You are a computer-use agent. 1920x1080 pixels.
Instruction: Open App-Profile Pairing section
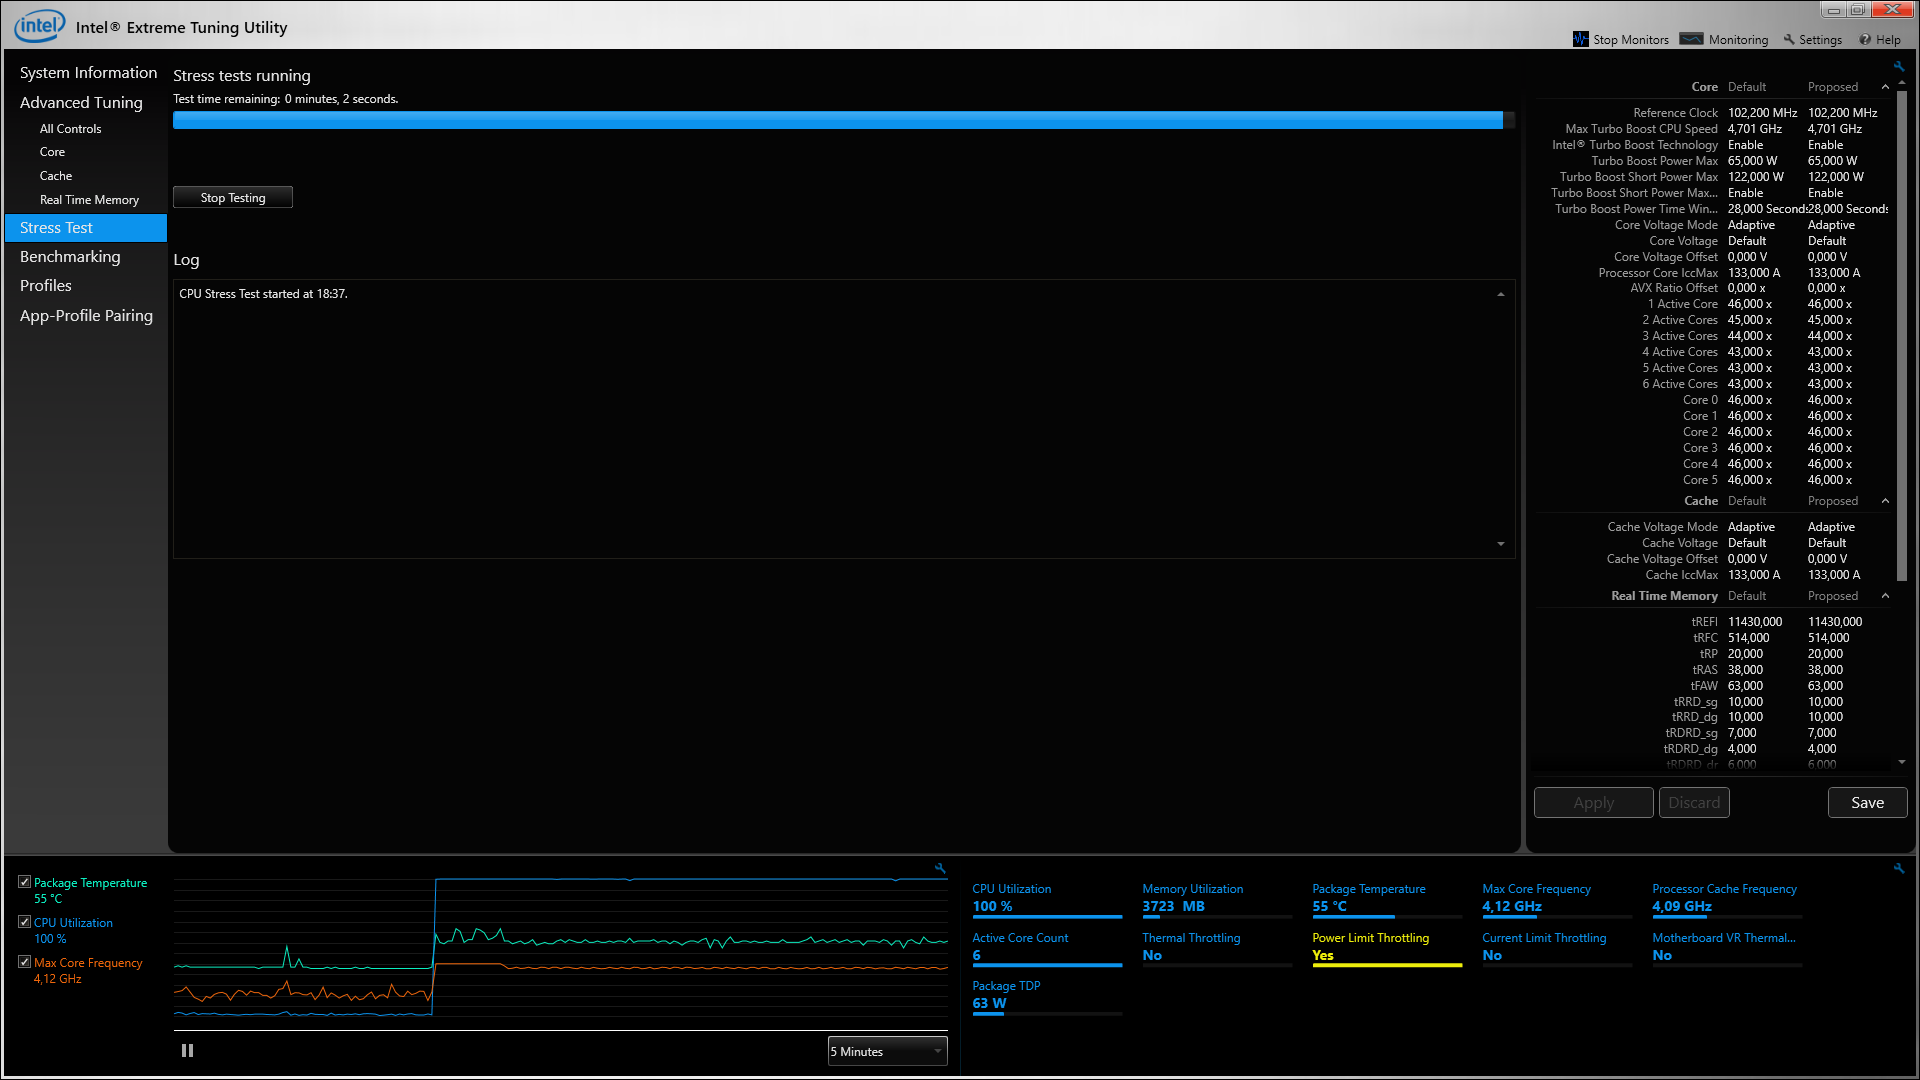click(x=86, y=316)
